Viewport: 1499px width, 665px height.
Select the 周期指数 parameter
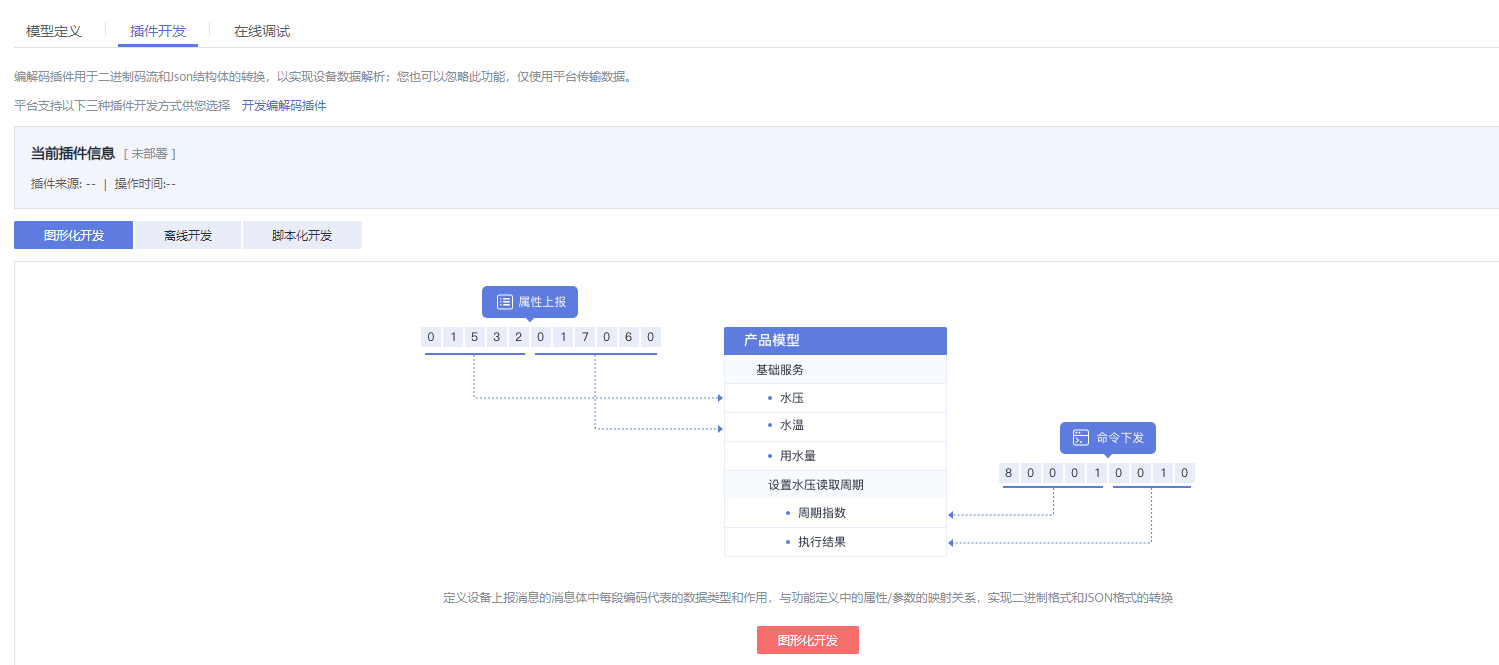pyautogui.click(x=822, y=513)
